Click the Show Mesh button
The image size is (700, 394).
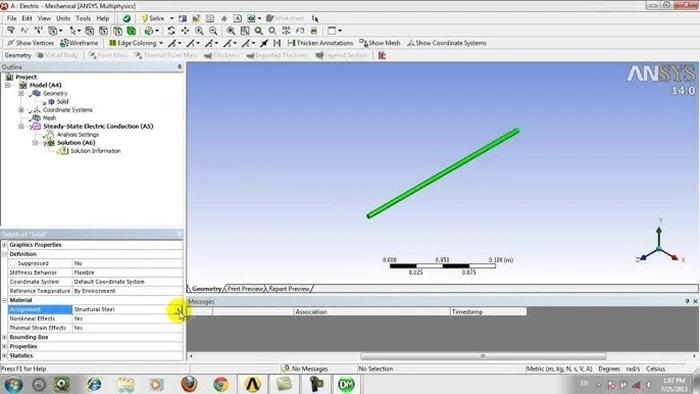click(x=380, y=43)
